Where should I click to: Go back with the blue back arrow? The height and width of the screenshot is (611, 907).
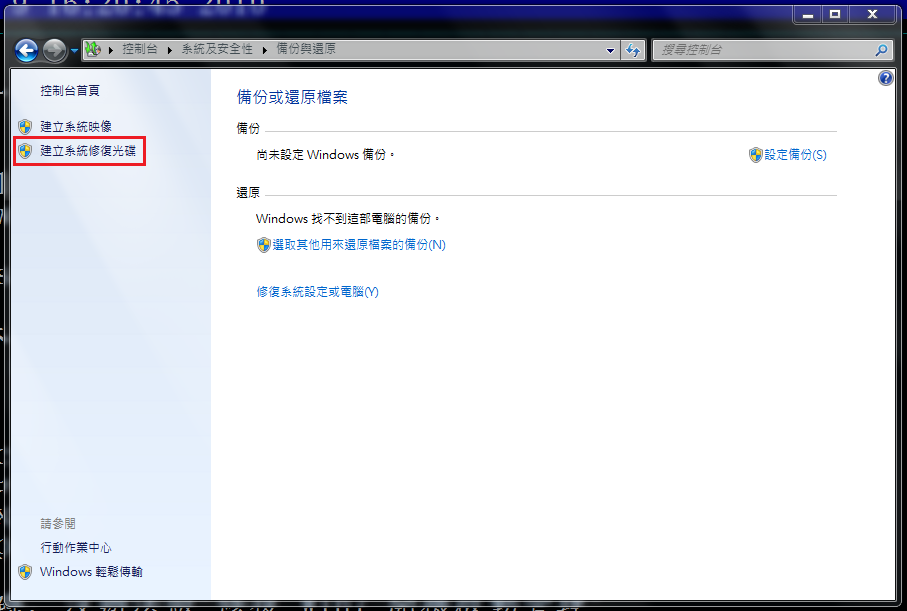pos(26,50)
